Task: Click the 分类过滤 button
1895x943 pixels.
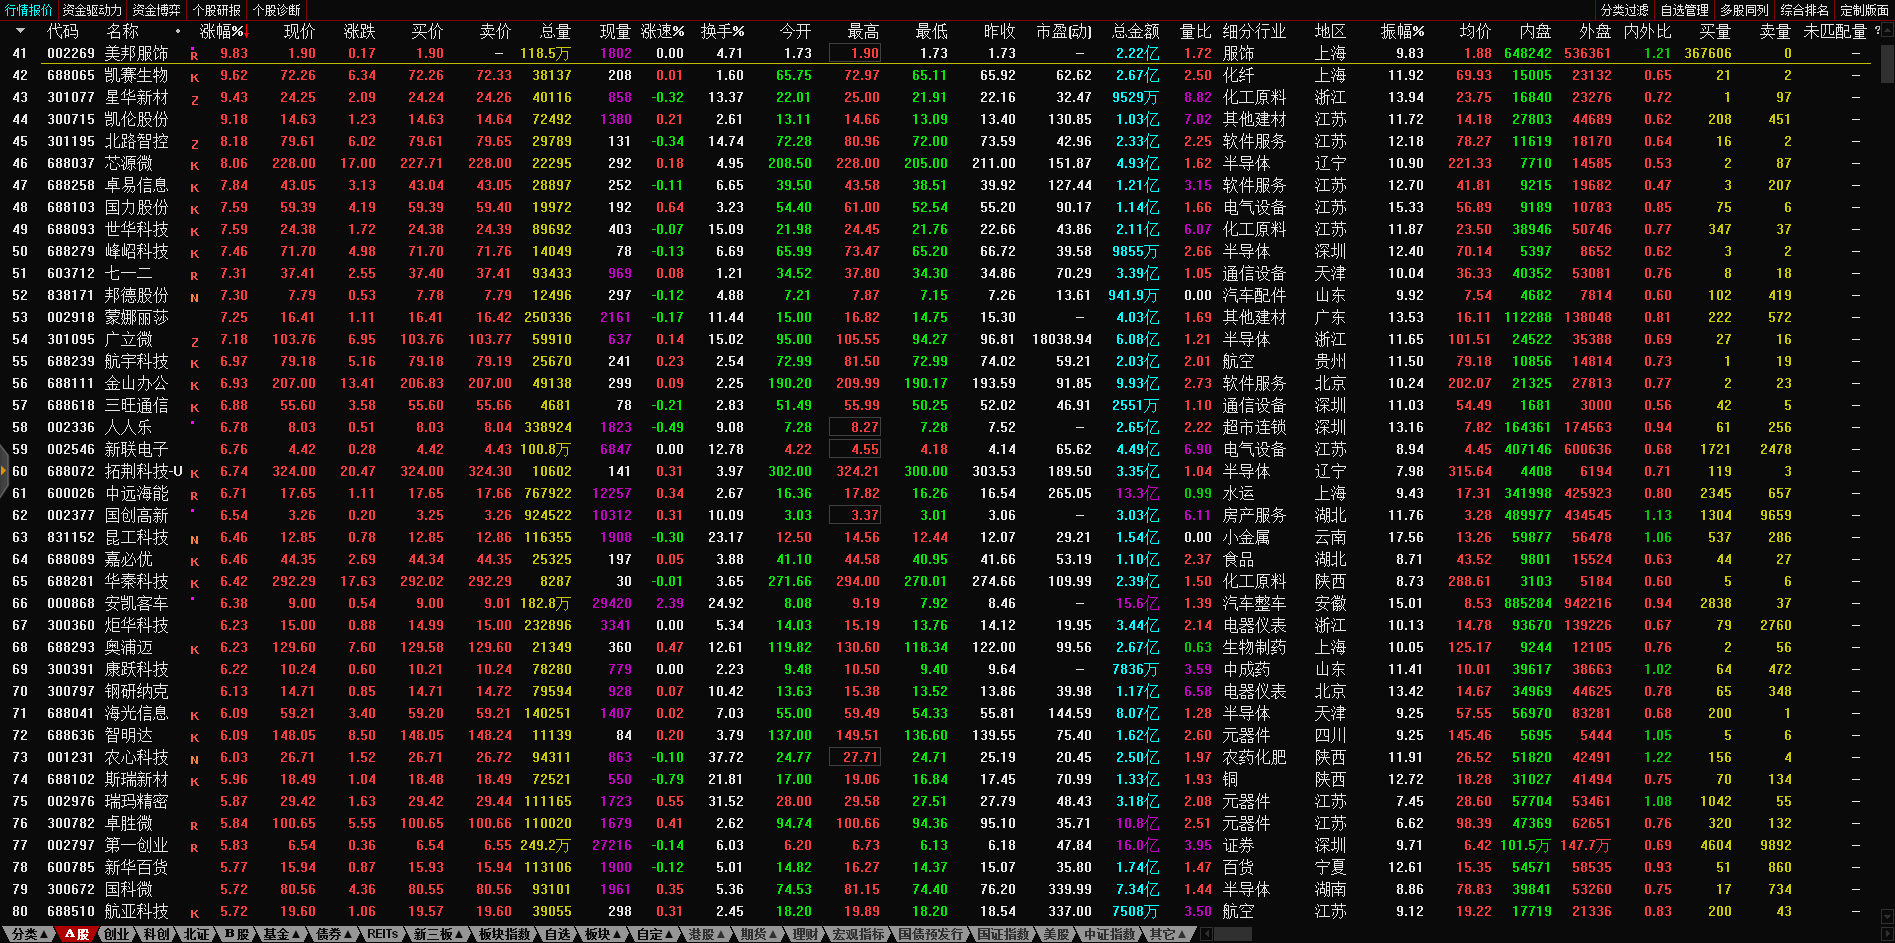Action: (1624, 10)
